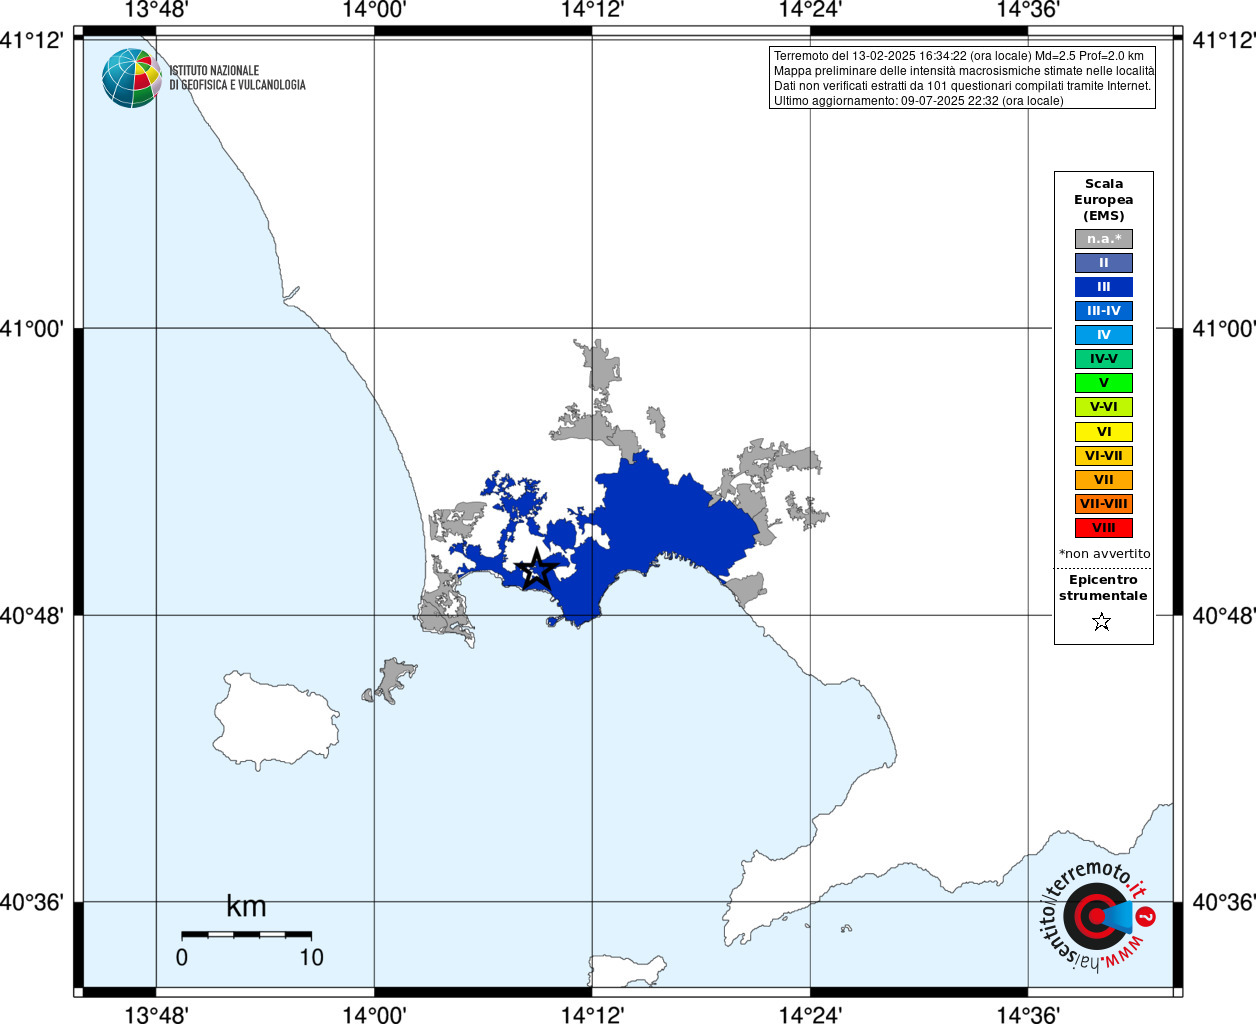Click the 'km' scale bar label
Viewport: 1256px width, 1024px height.
coord(246,907)
